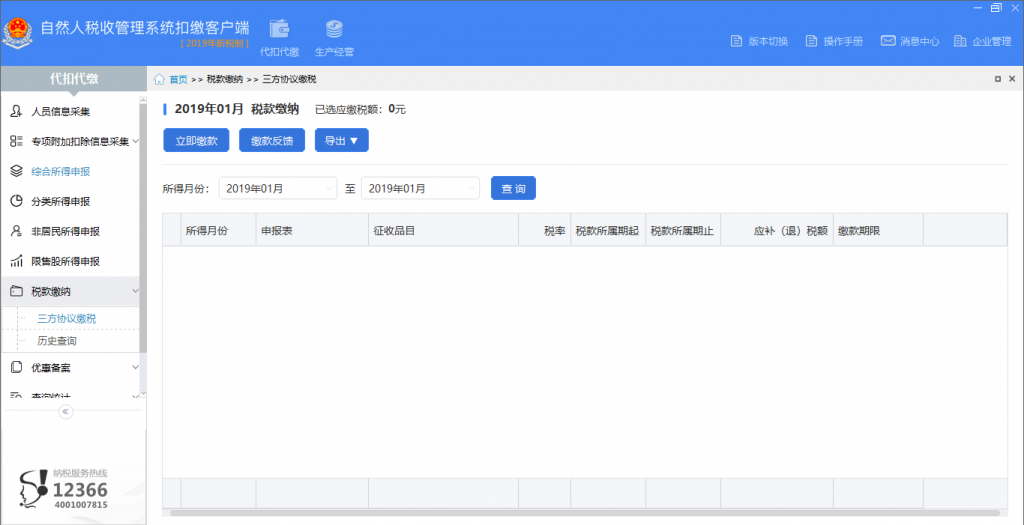Open the 代扣代缴 wallet icon in header
Screen dimensions: 1024x525
(280, 29)
